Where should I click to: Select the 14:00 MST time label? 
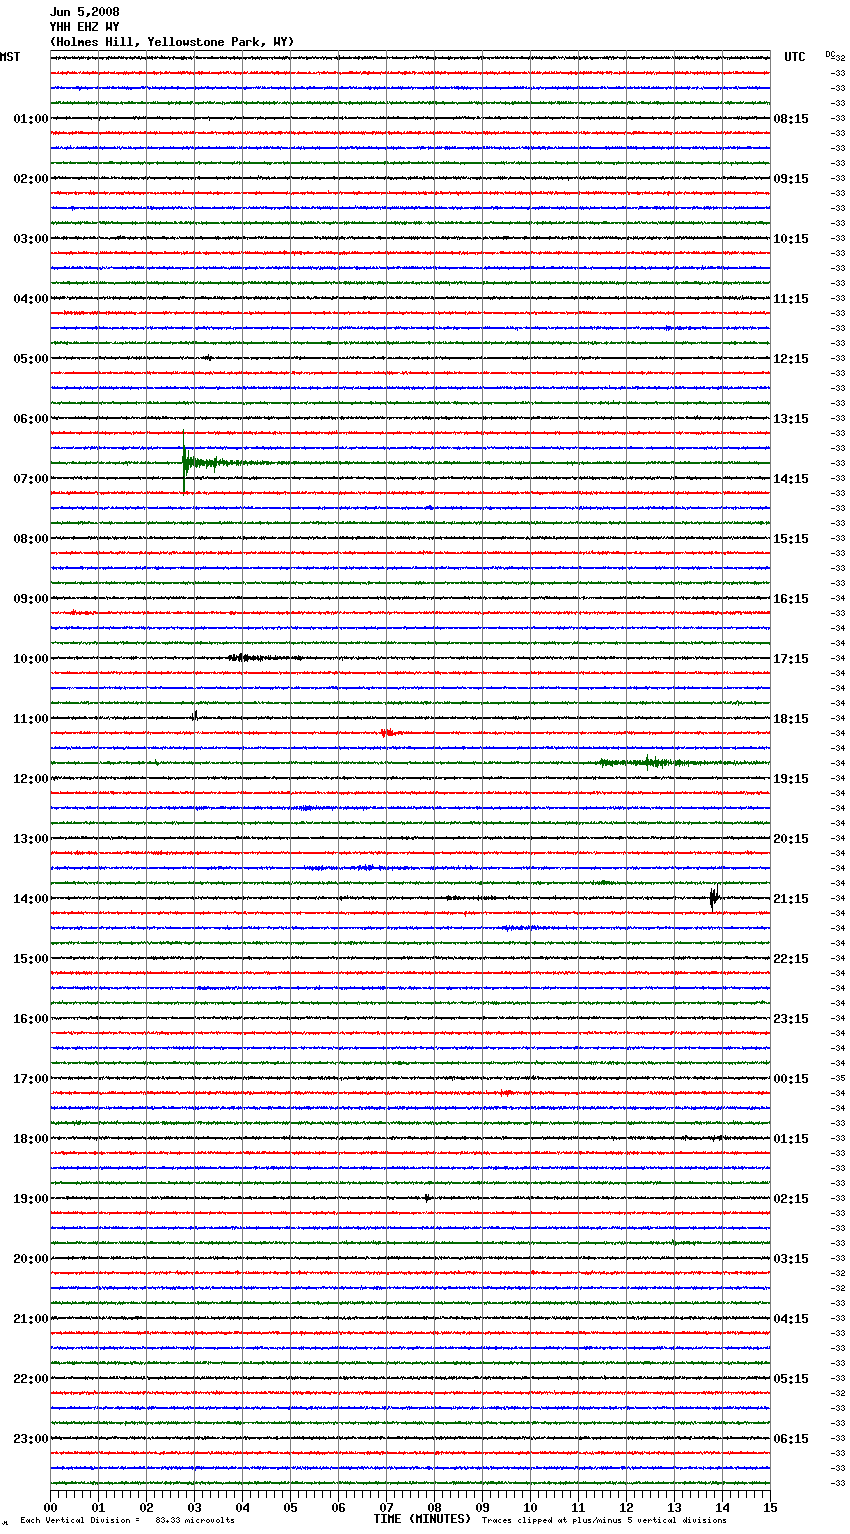(x=31, y=899)
